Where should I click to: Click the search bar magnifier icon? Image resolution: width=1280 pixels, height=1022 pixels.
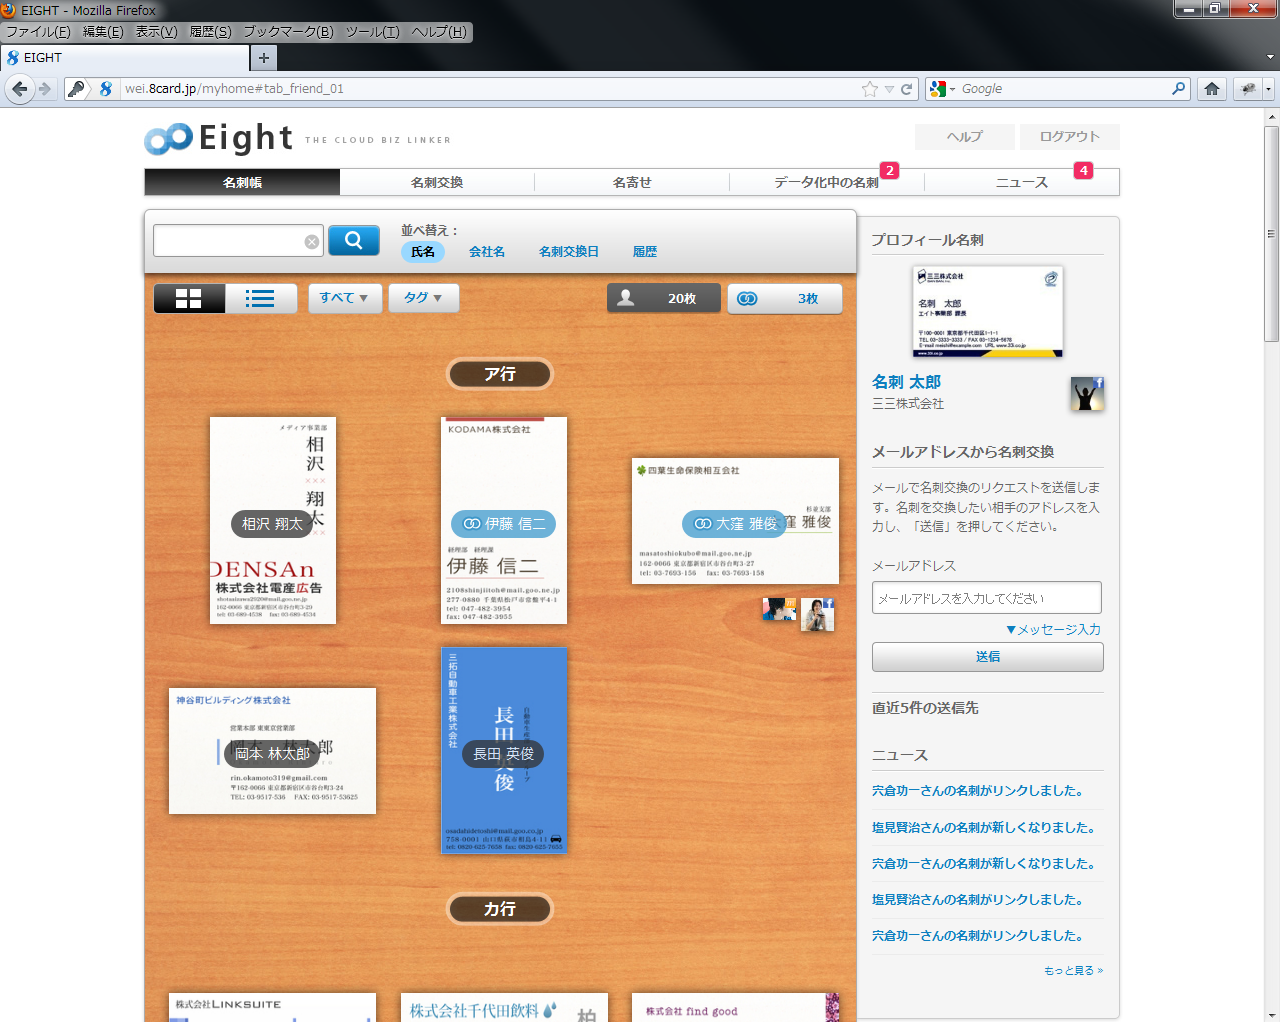[1179, 89]
